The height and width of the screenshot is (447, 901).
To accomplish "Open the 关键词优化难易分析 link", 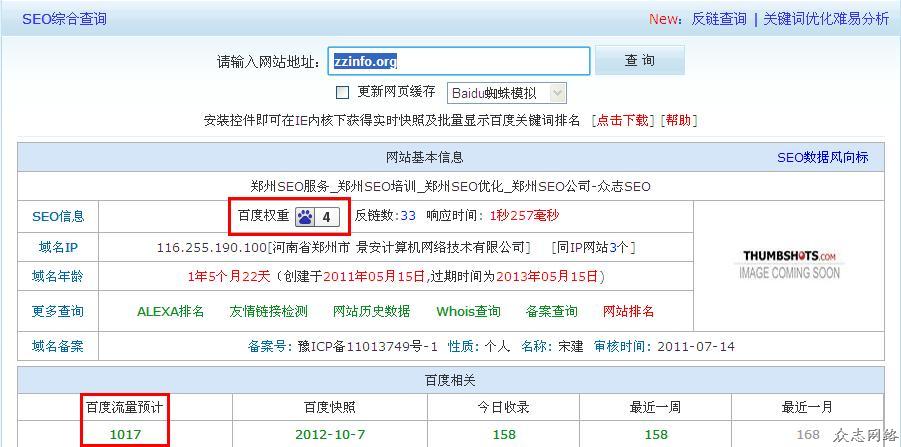I will pos(826,19).
